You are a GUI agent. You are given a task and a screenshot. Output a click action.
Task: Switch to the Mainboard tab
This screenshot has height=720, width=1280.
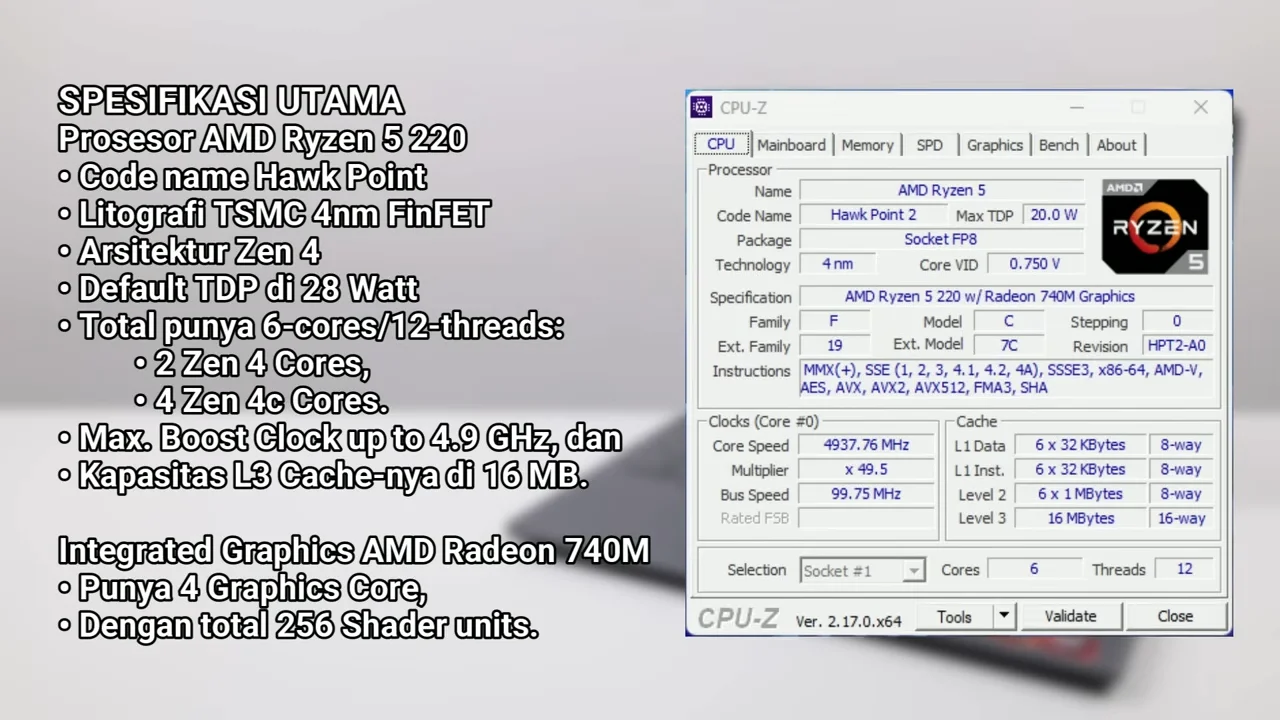pos(791,145)
